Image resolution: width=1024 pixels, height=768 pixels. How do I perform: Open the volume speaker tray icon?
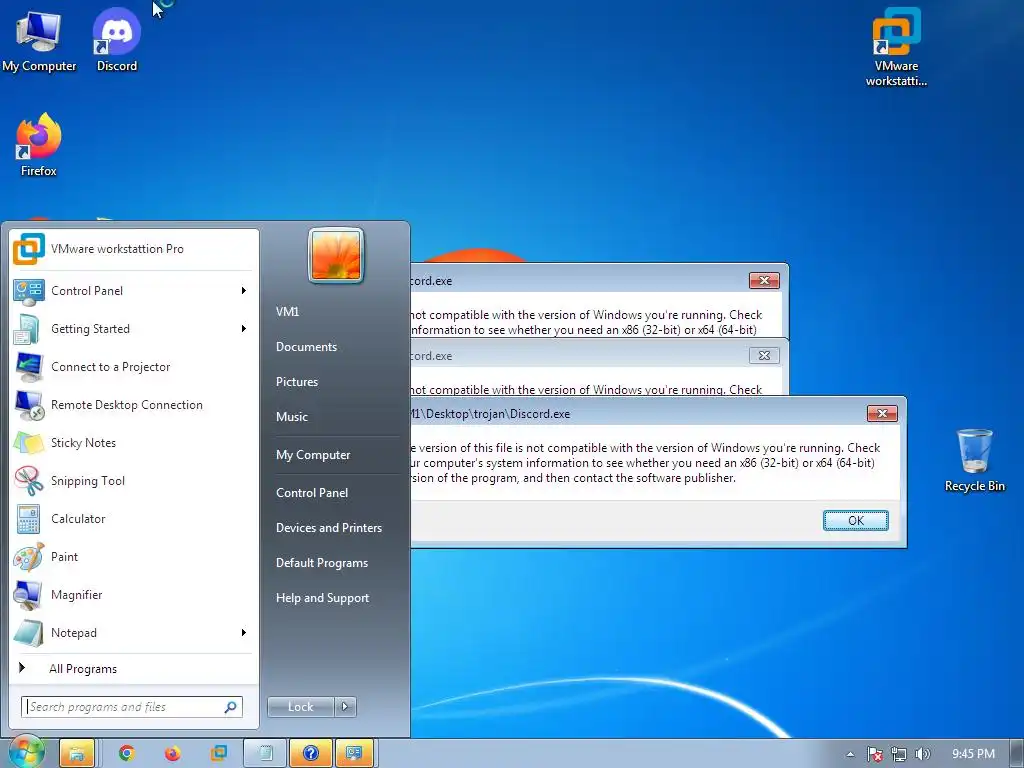(922, 754)
